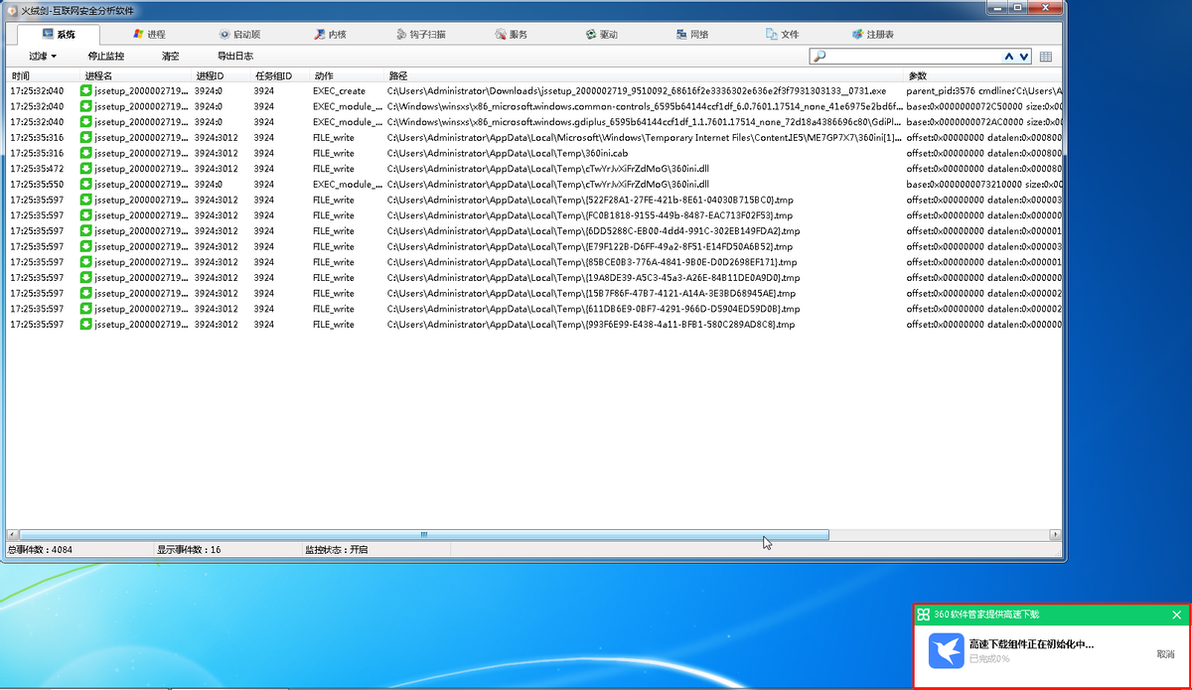
Task: Open the 服务 (Services) tab icon
Action: [500, 34]
